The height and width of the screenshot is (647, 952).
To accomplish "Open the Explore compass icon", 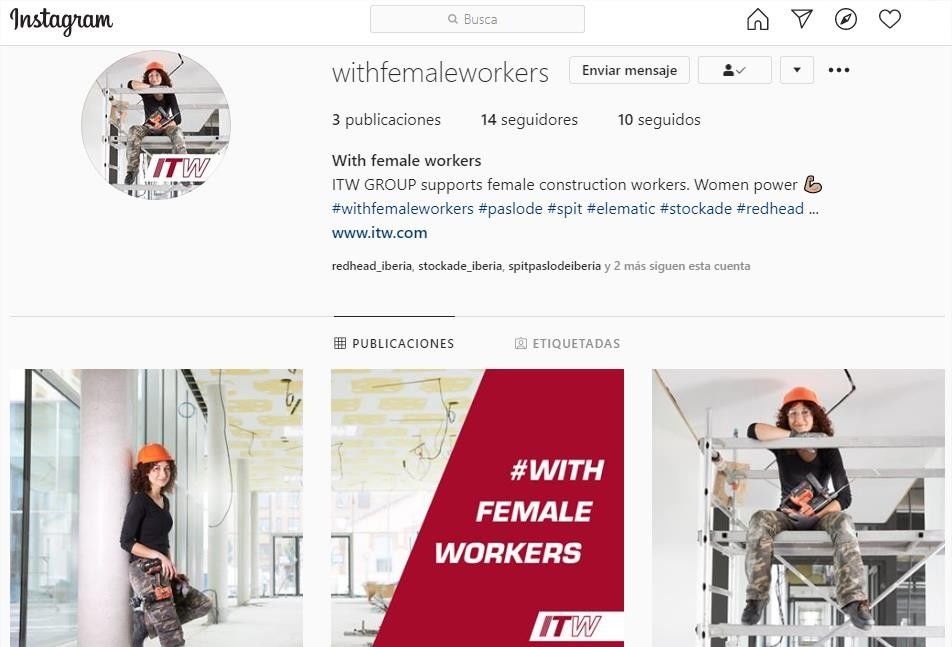I will click(x=846, y=19).
